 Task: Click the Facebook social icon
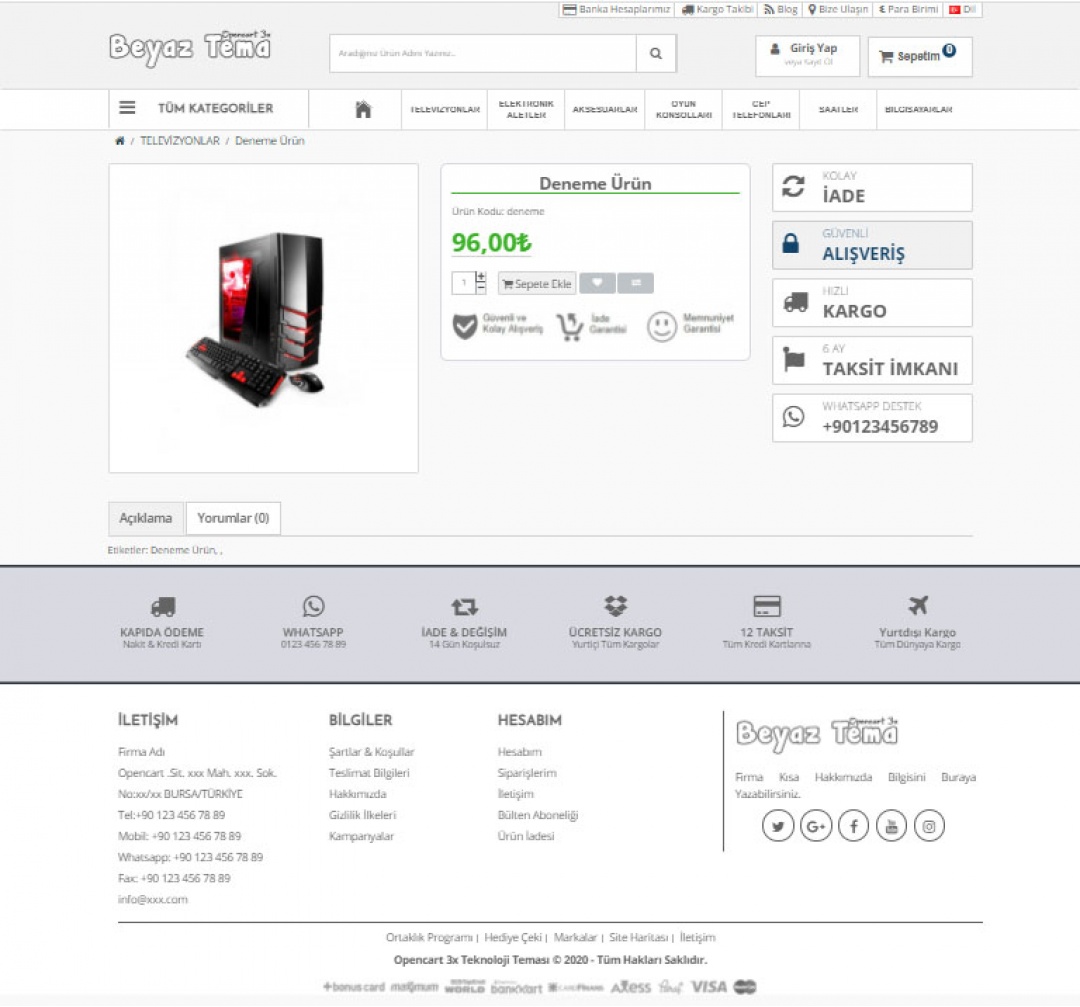coord(853,826)
